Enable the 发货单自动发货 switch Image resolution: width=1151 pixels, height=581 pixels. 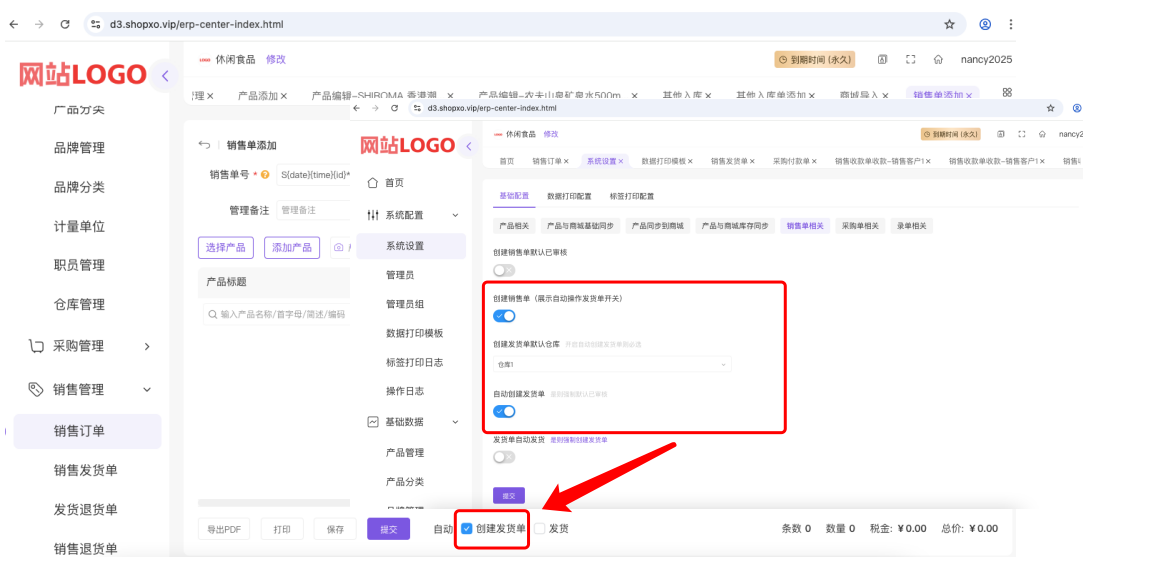click(504, 457)
